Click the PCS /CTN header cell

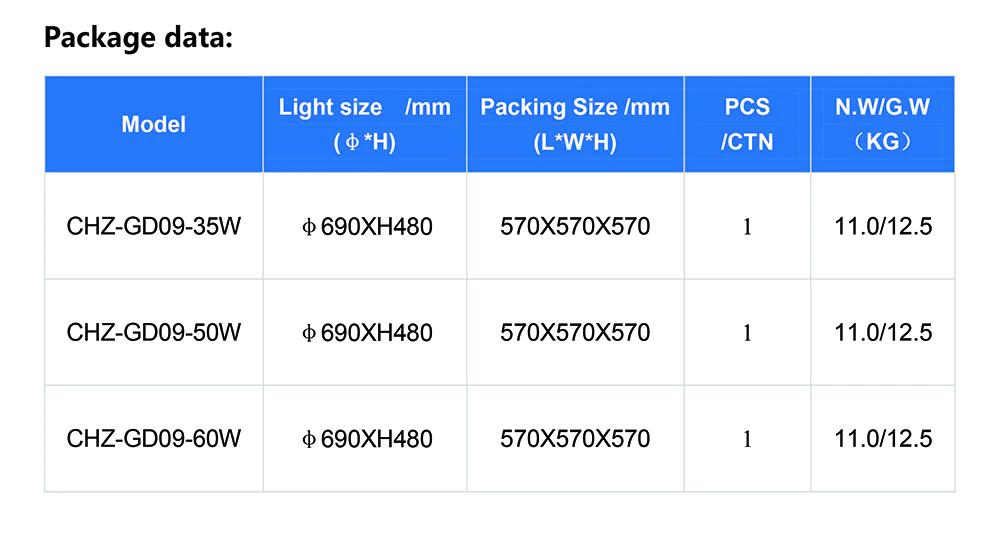(747, 124)
